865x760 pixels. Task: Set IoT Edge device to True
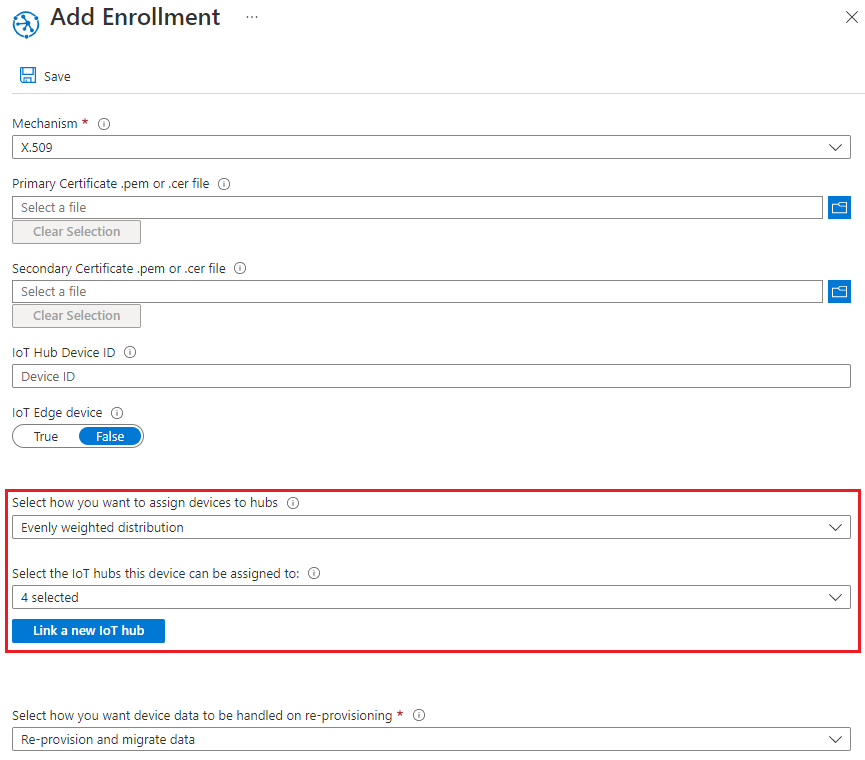click(x=46, y=436)
